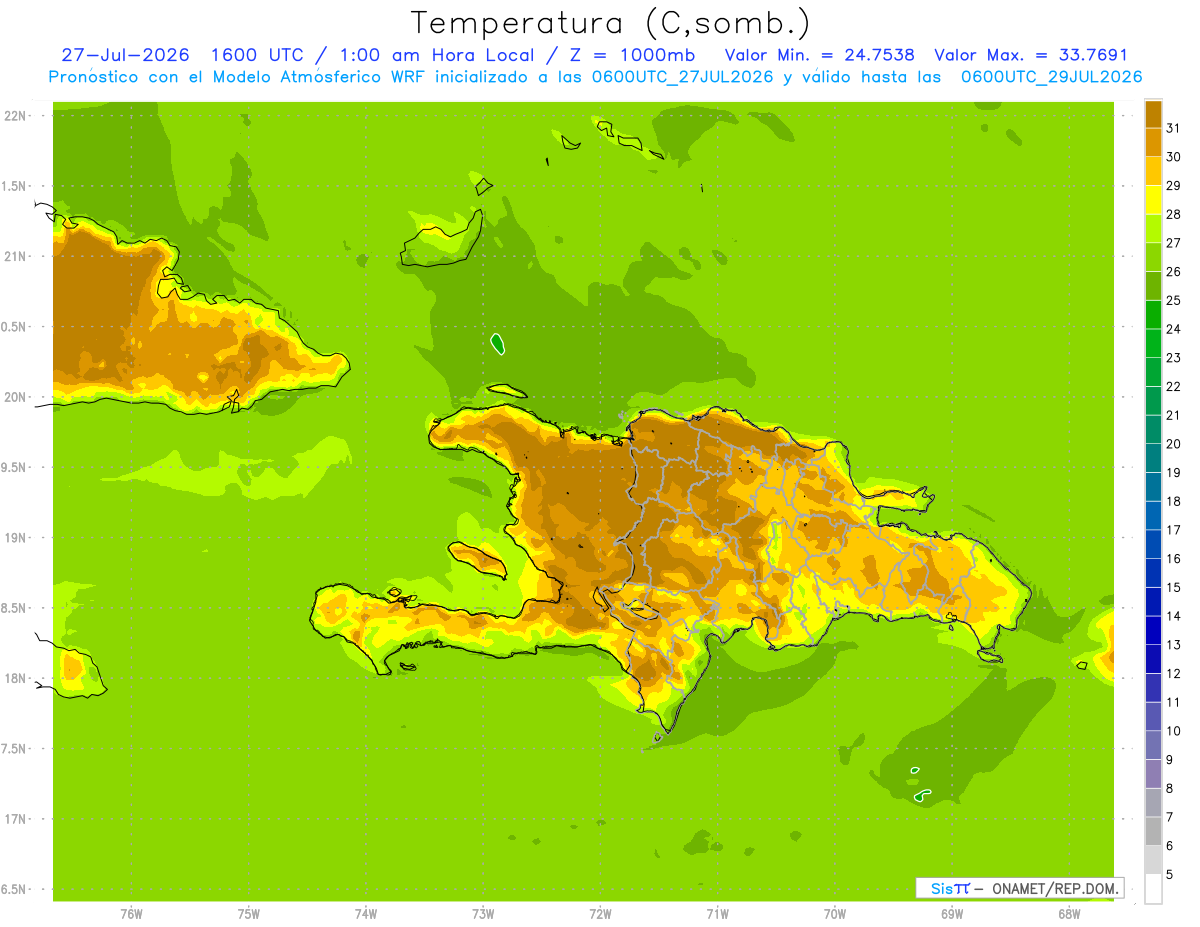Click the "73W" longitude label
The width and height of the screenshot is (1200, 927).
[x=483, y=914]
